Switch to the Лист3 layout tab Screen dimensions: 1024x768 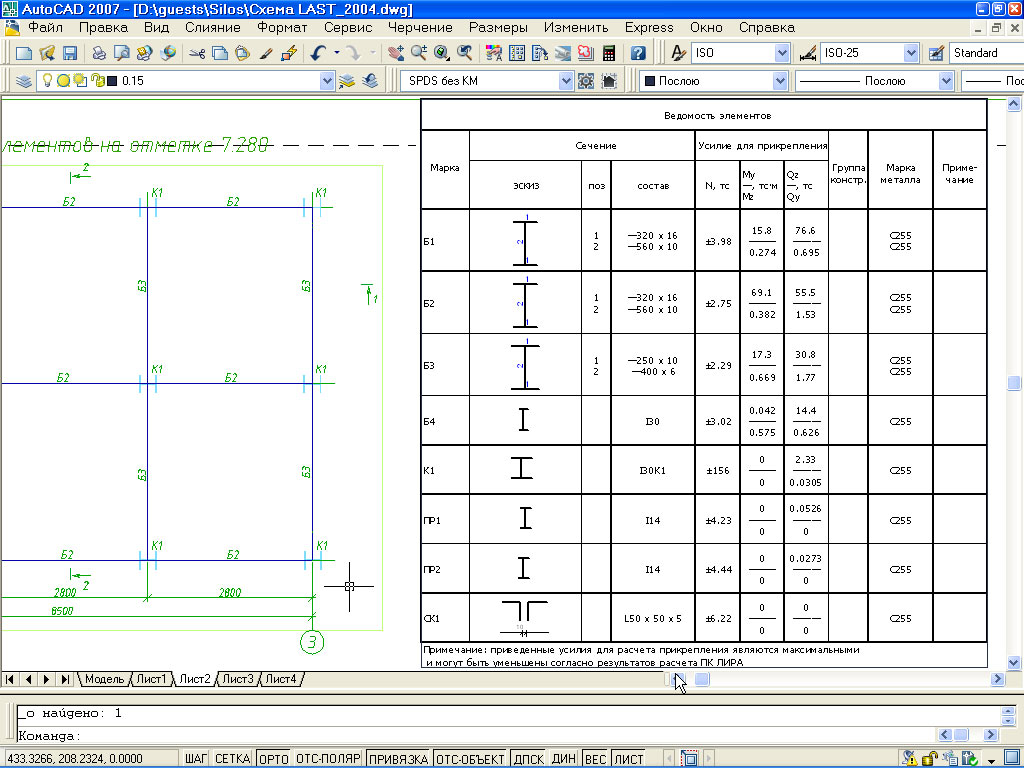(x=237, y=679)
